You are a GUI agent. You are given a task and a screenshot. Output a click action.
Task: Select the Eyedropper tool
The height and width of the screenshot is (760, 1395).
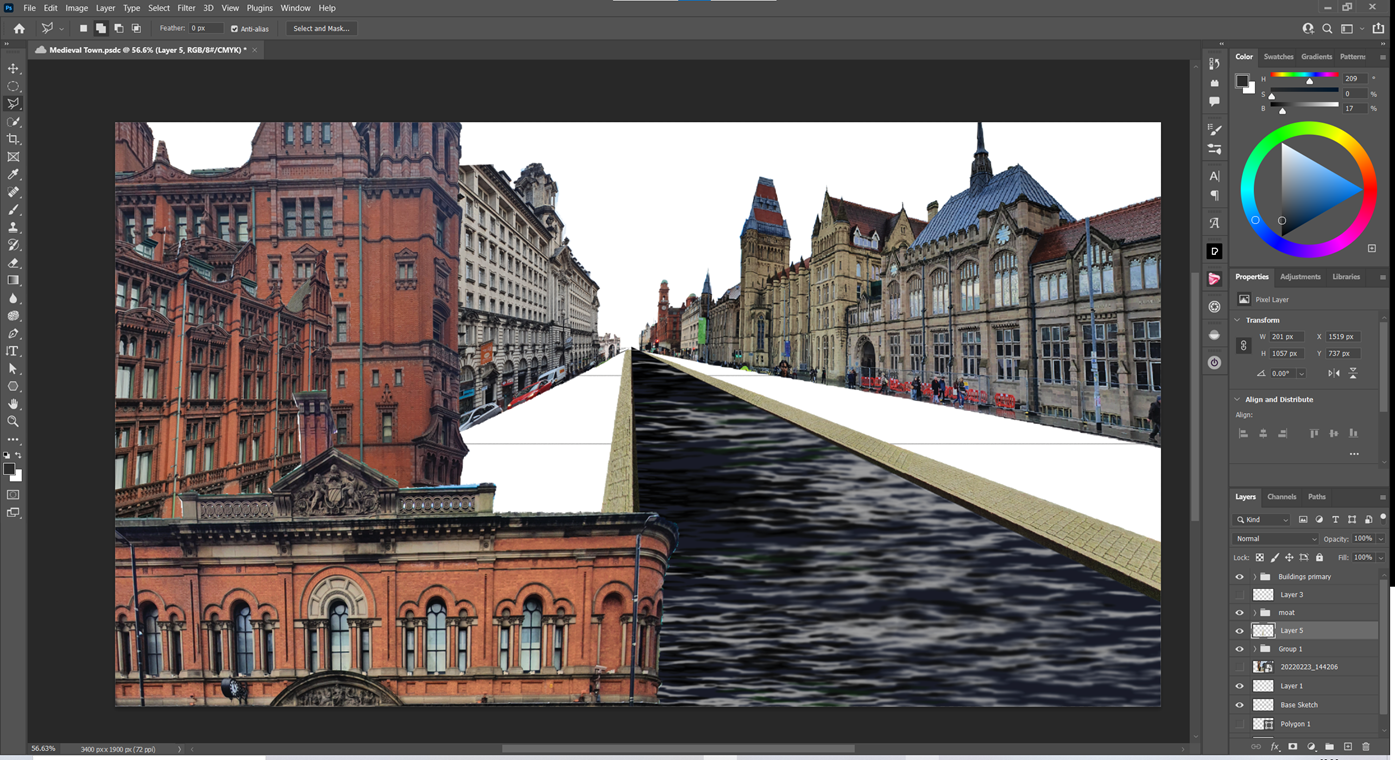[x=13, y=175]
